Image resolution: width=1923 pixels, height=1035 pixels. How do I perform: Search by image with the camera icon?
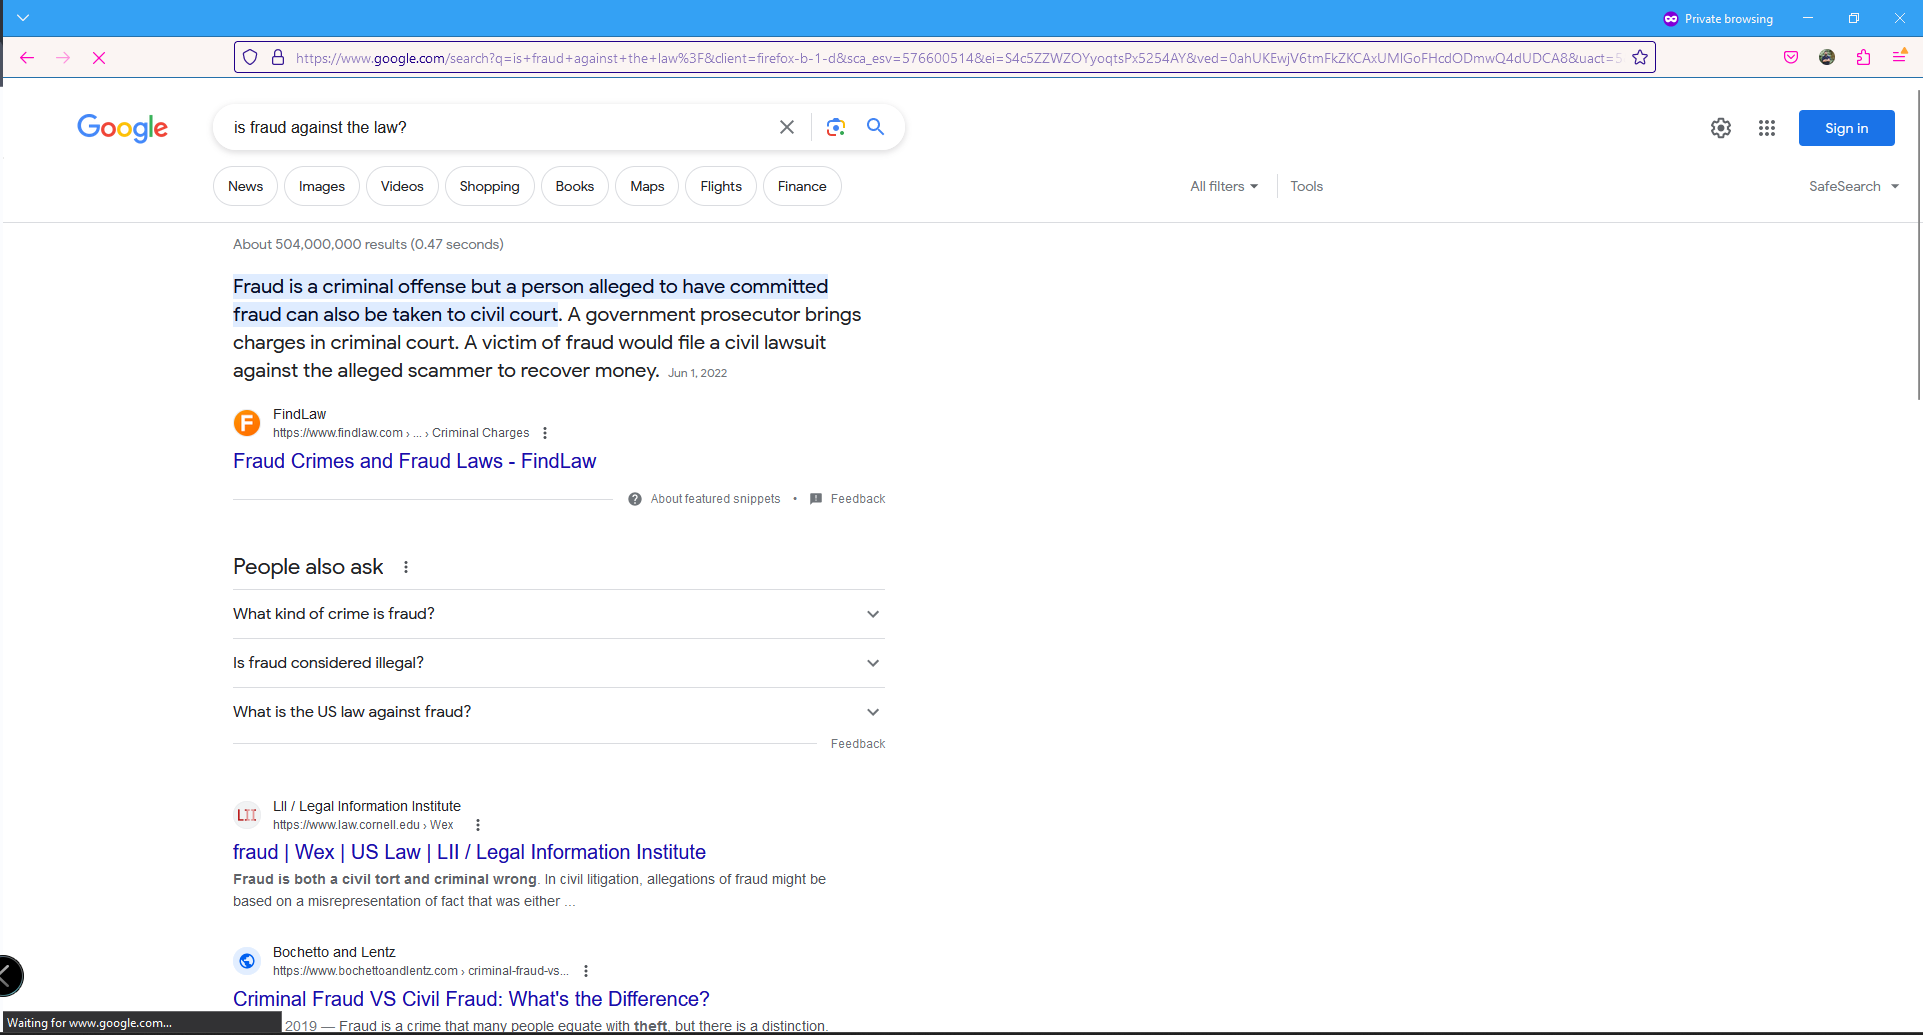point(836,127)
